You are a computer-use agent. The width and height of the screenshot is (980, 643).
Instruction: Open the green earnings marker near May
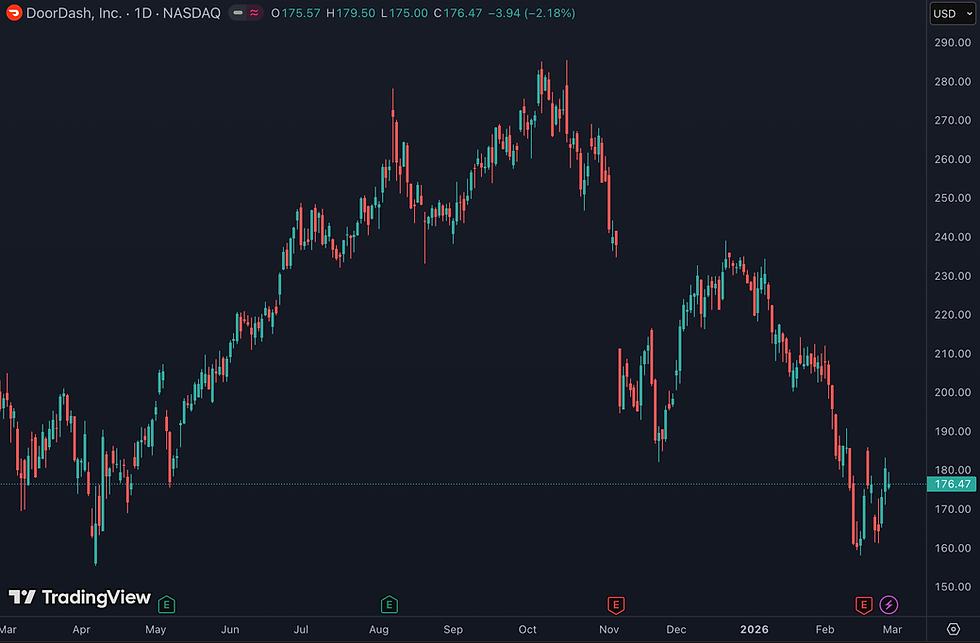(166, 605)
